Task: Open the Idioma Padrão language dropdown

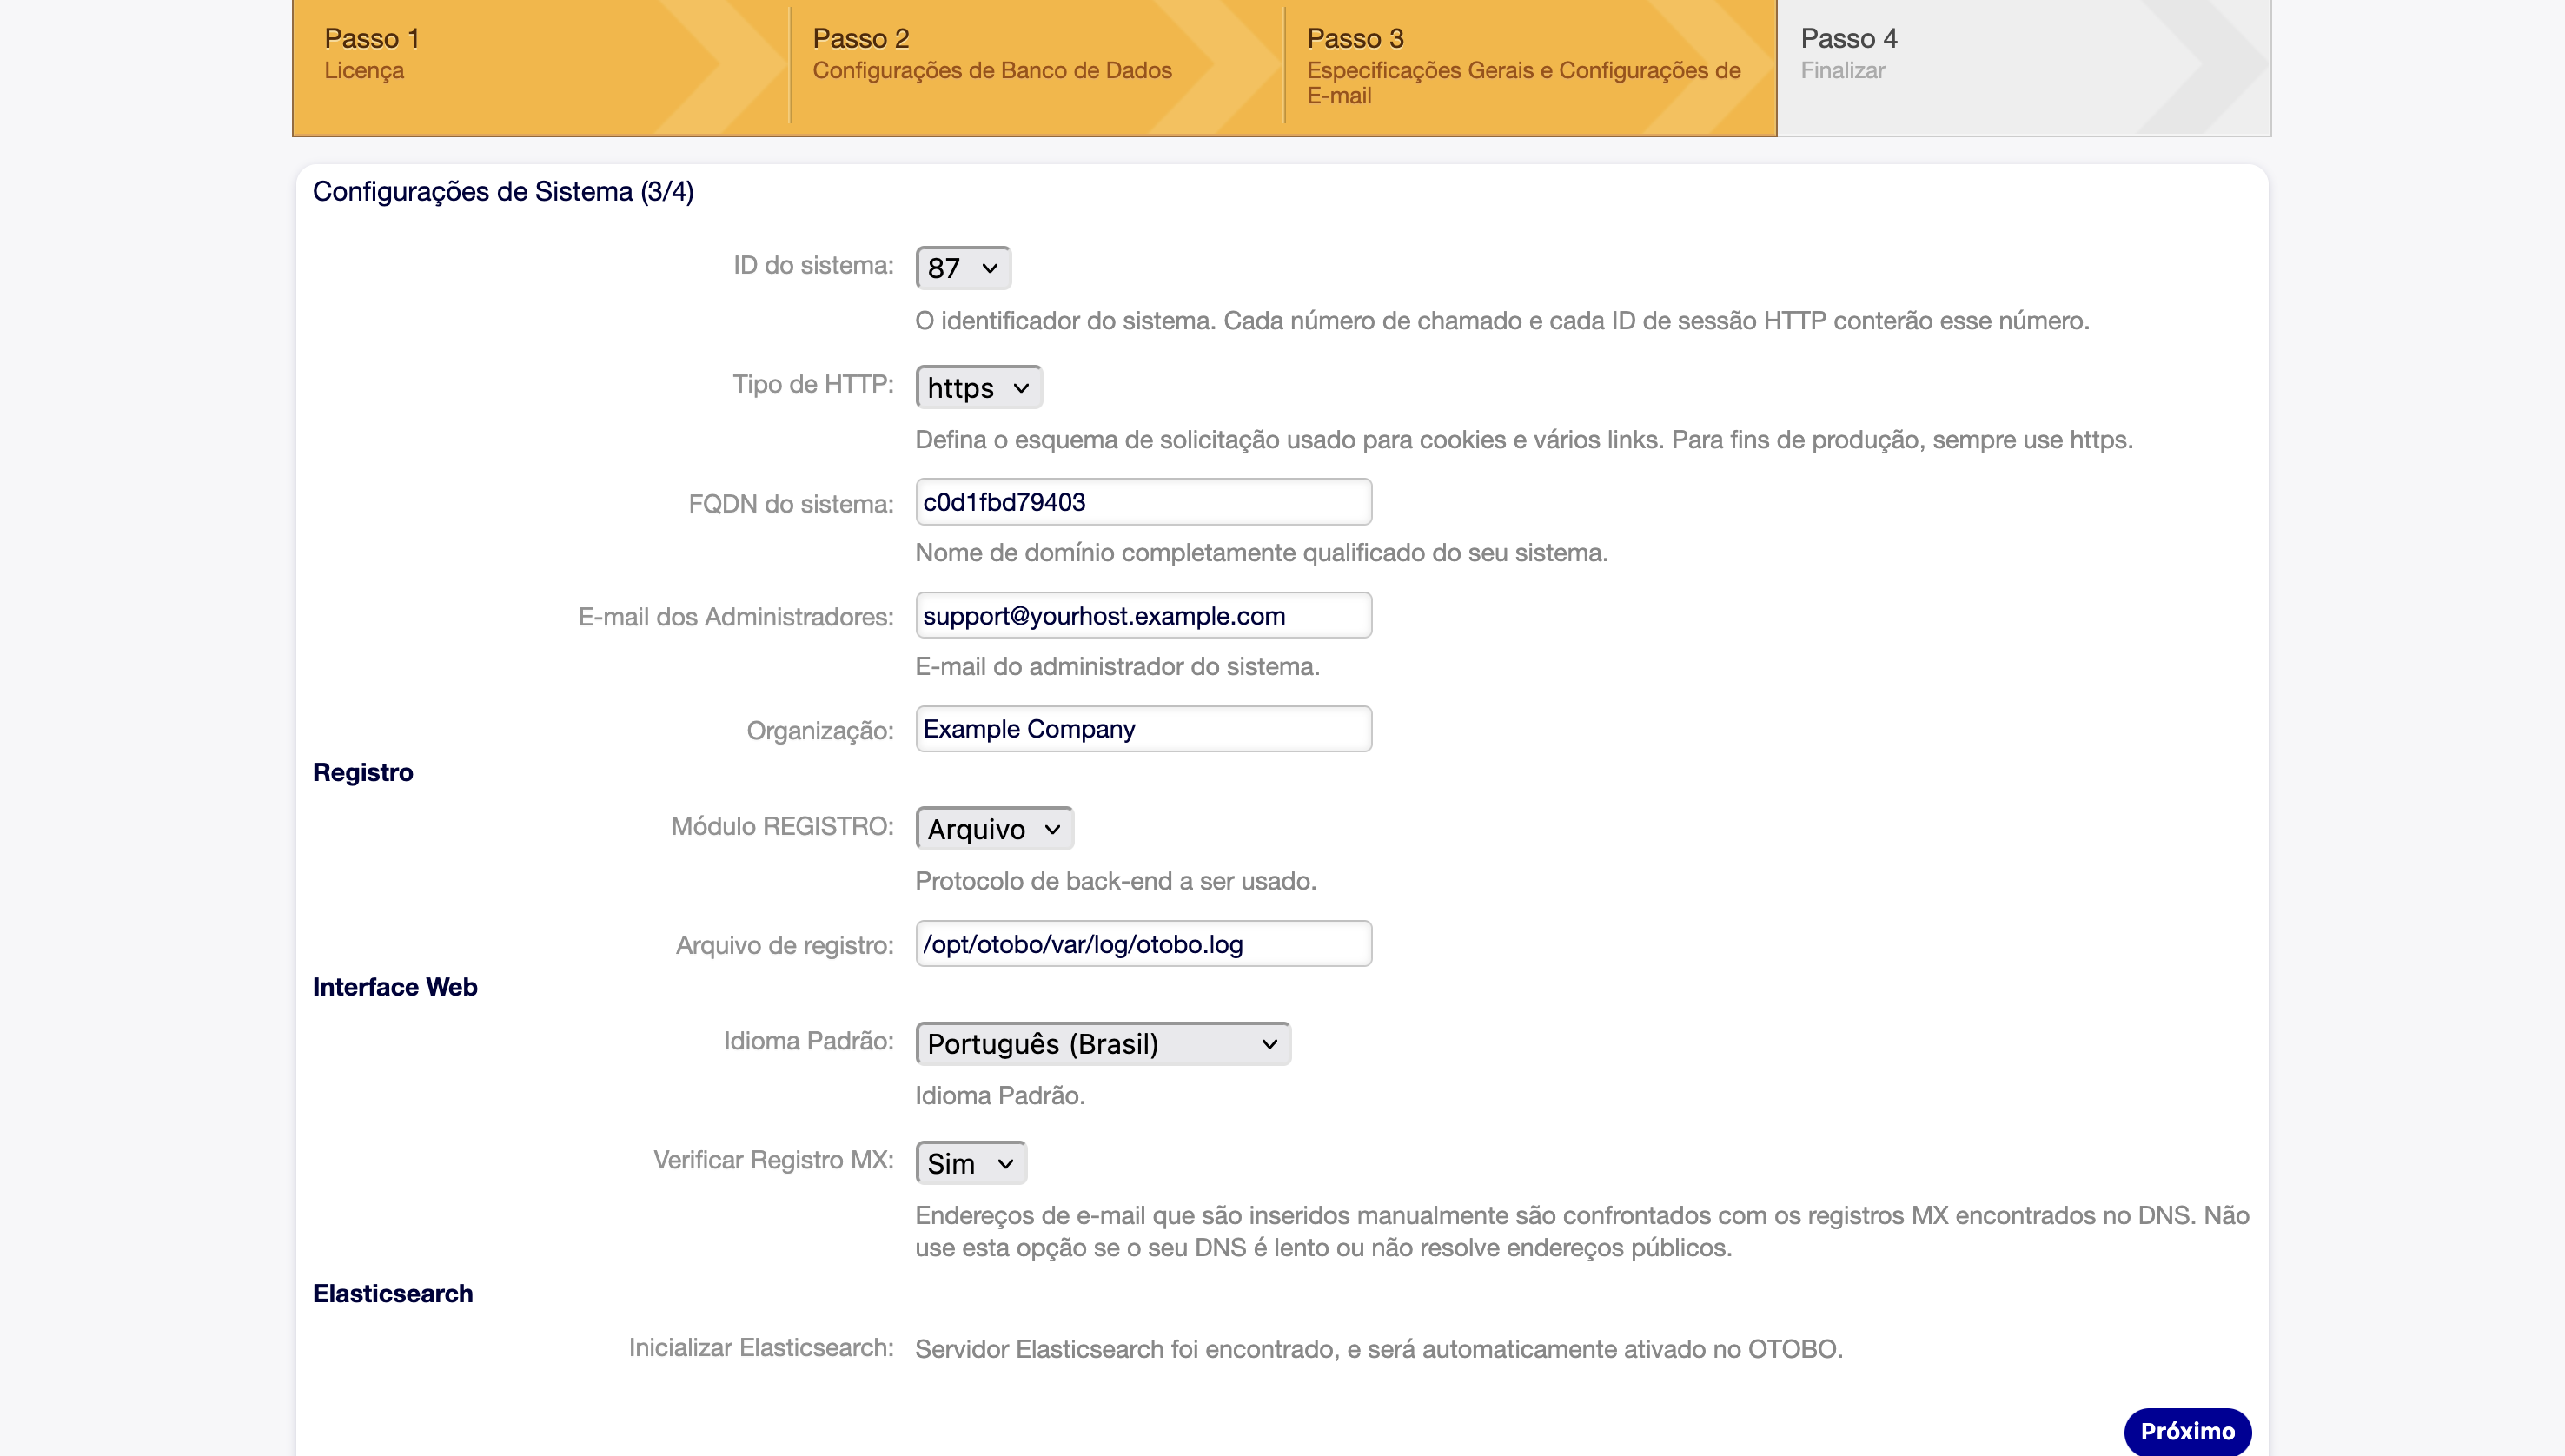Action: pos(1101,1044)
